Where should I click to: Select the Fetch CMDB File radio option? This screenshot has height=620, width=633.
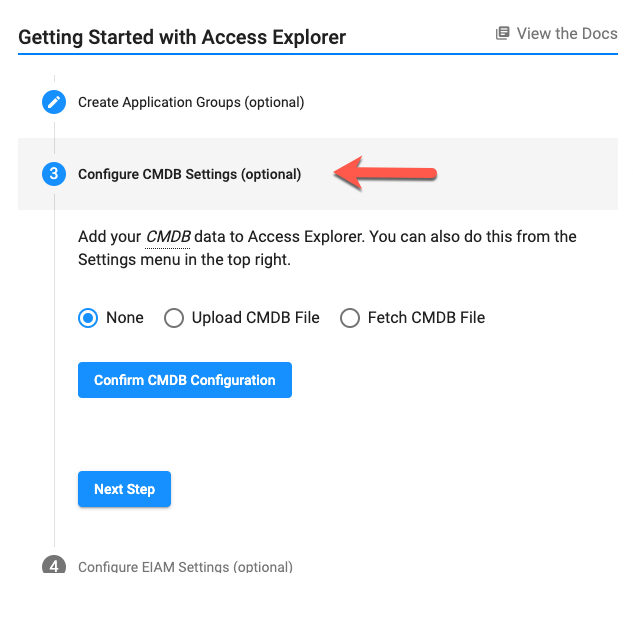350,318
